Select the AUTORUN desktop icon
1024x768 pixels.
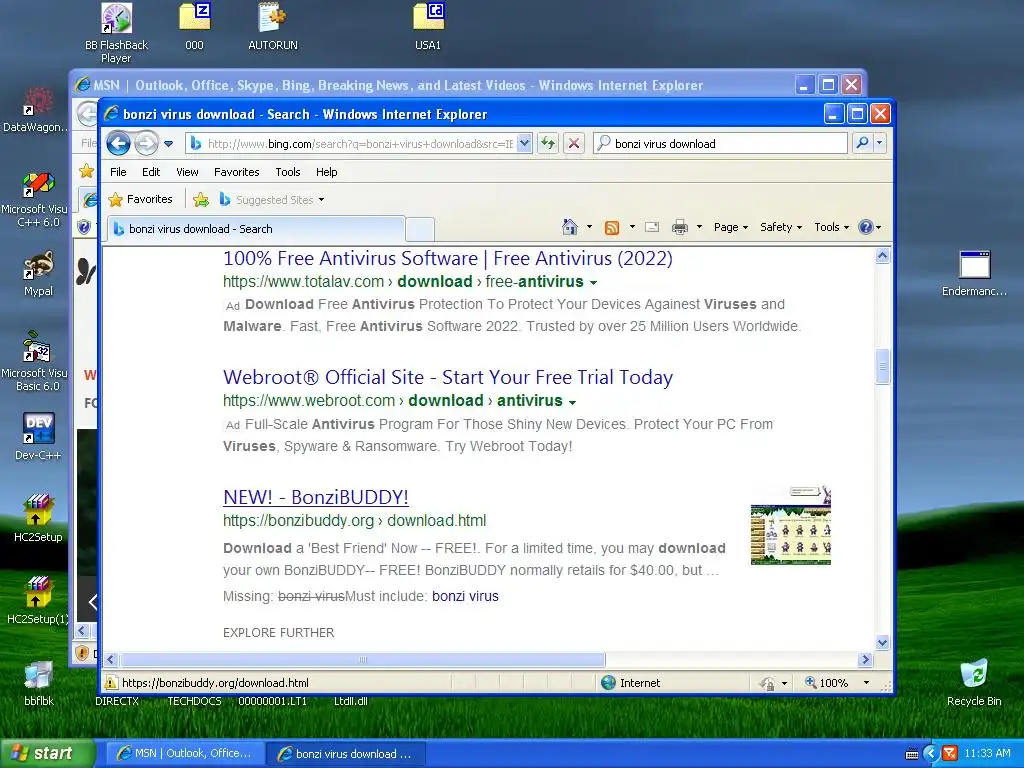273,27
